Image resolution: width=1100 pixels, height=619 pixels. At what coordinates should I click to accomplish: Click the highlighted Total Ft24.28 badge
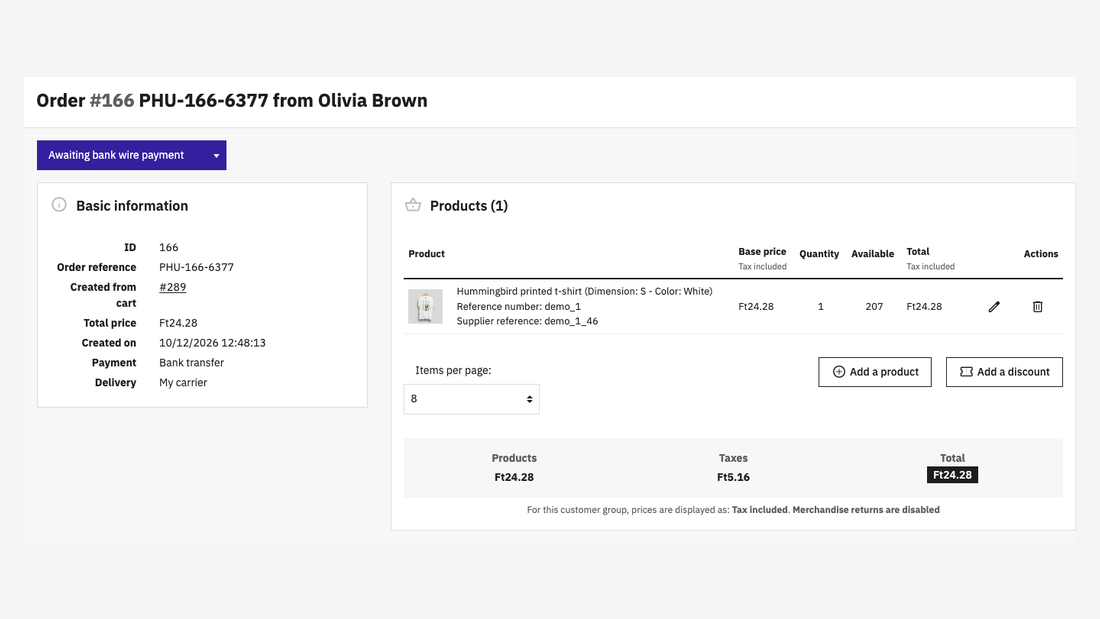coord(952,475)
